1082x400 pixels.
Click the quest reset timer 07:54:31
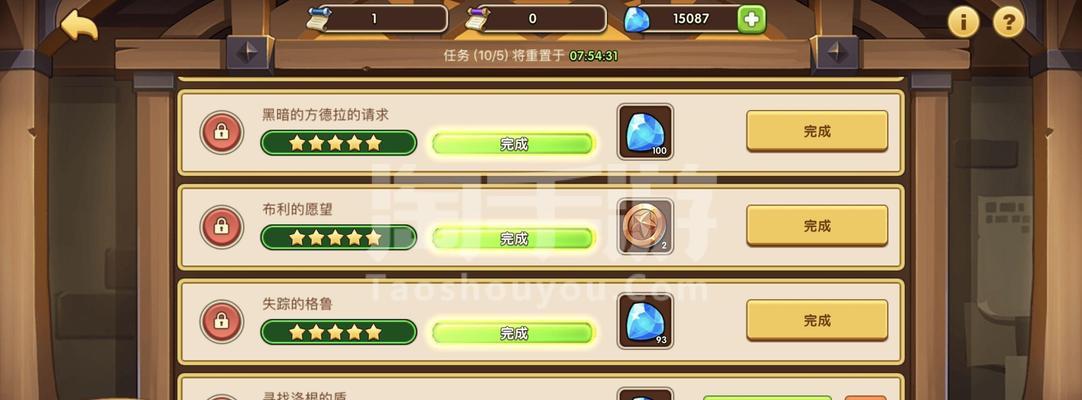593,56
